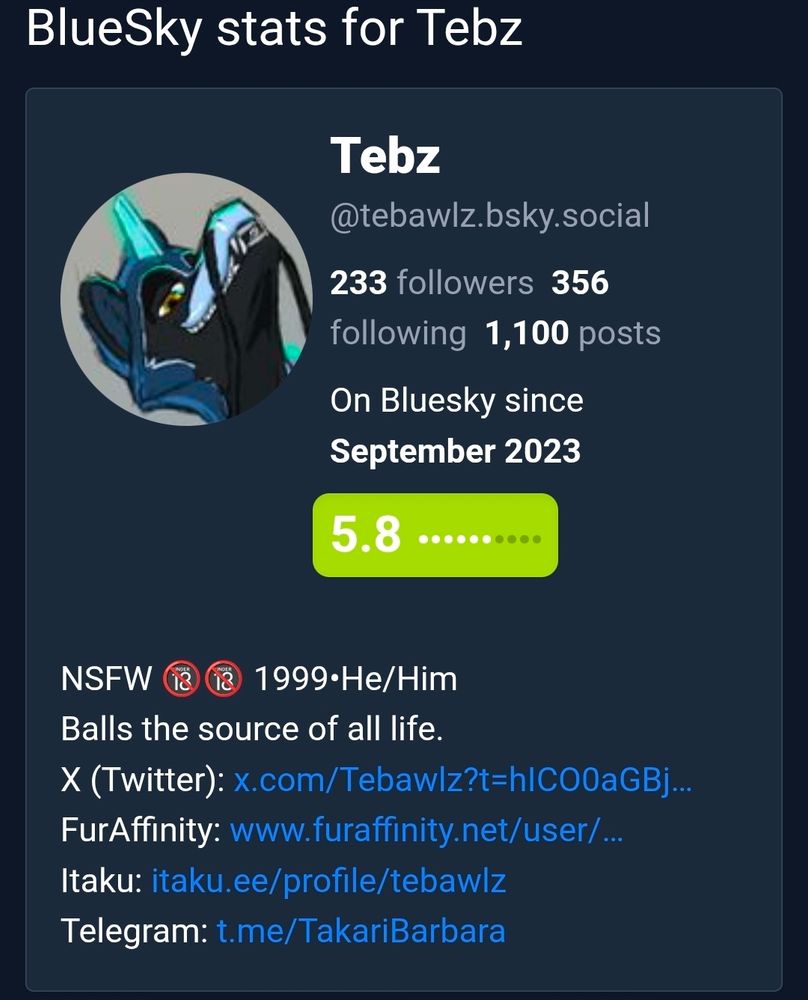Click the 'On Bluesky since' label
This screenshot has width=808, height=1000.
click(x=457, y=401)
